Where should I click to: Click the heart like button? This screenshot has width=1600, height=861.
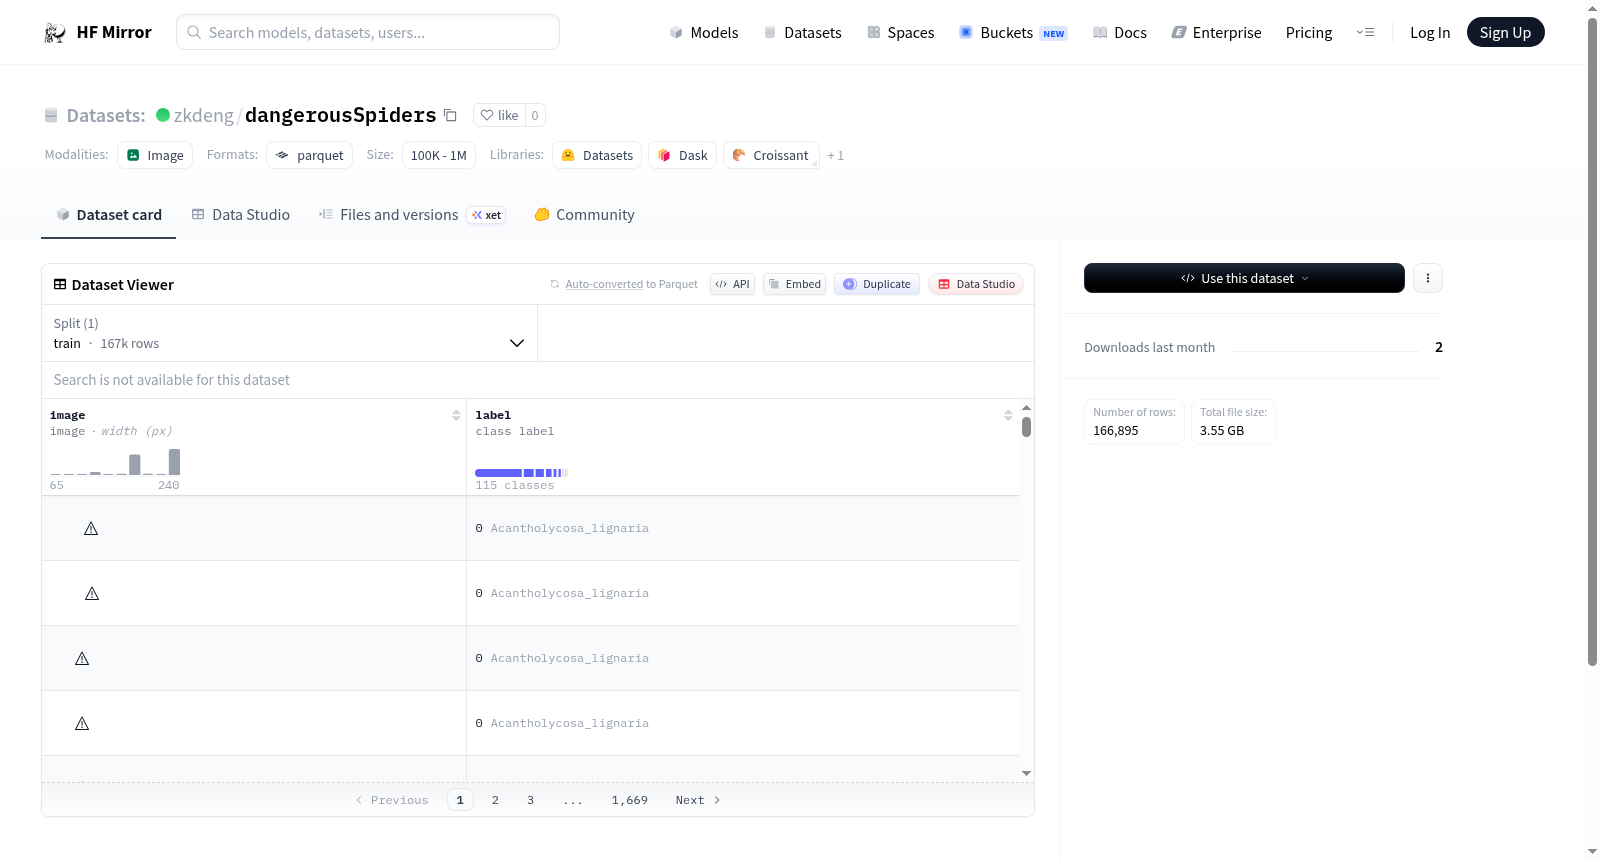coord(499,115)
